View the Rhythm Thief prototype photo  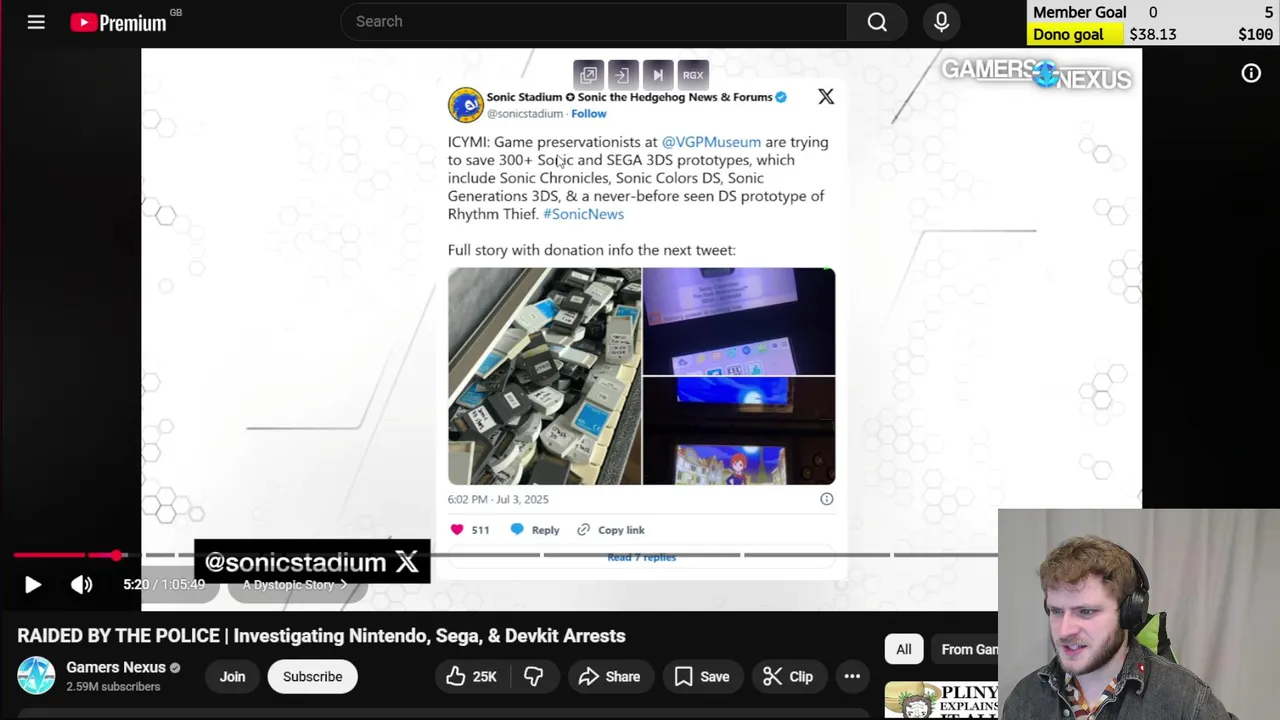(x=739, y=431)
